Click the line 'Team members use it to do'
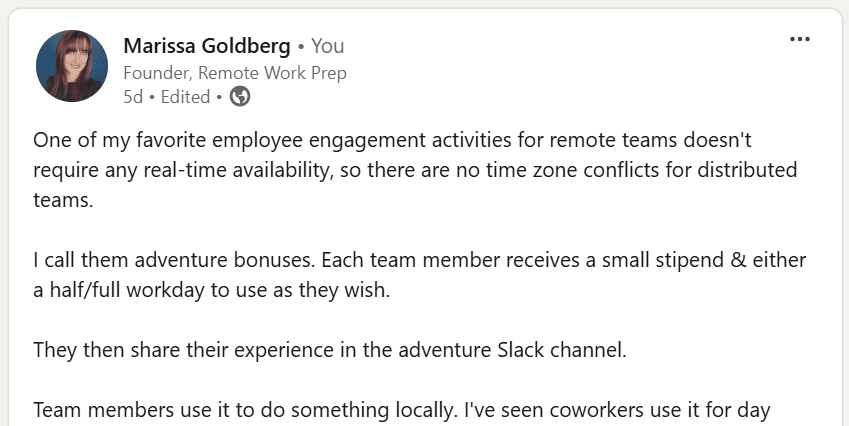 pyautogui.click(x=402, y=410)
